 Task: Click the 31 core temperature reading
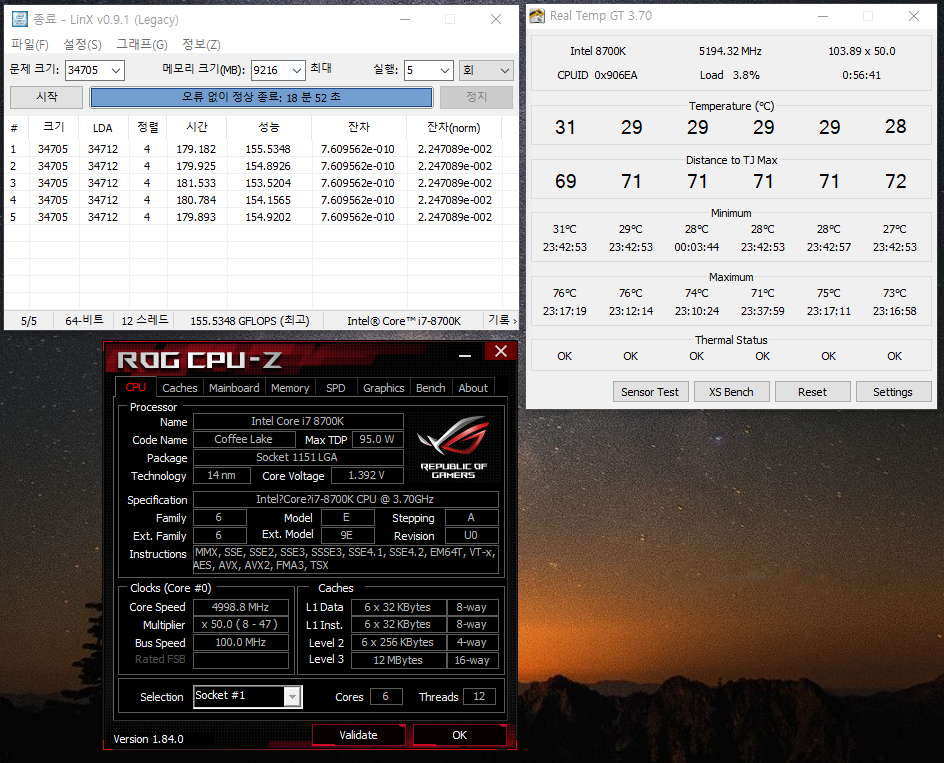pos(565,127)
